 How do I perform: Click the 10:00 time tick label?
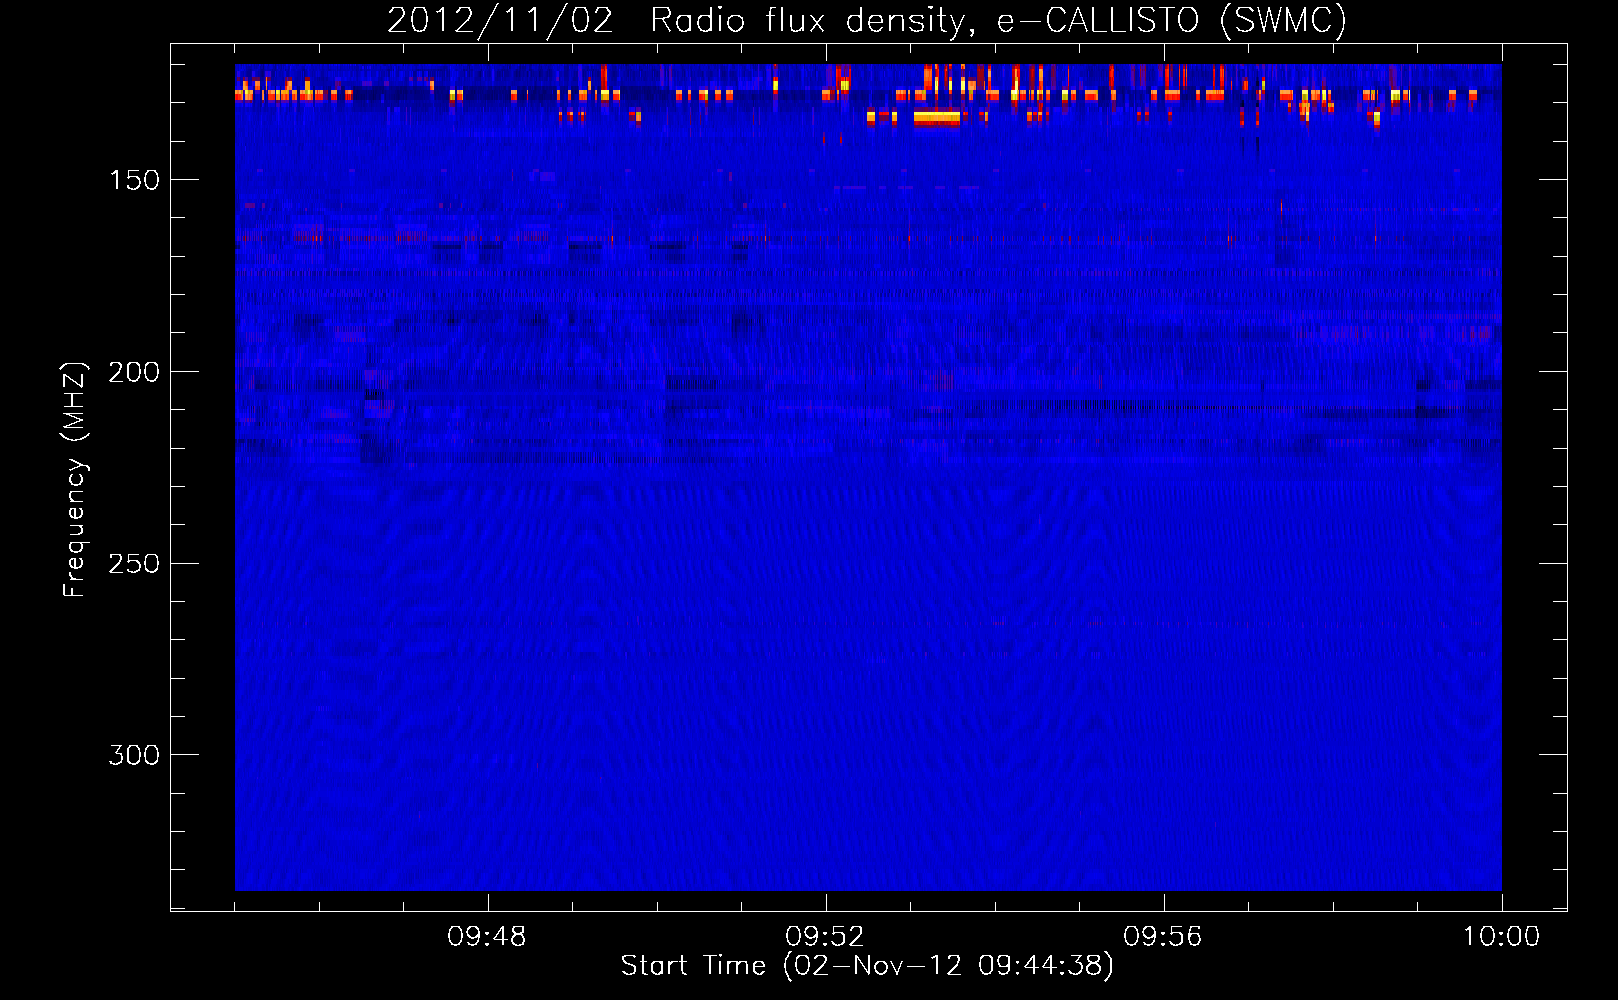(x=1501, y=937)
